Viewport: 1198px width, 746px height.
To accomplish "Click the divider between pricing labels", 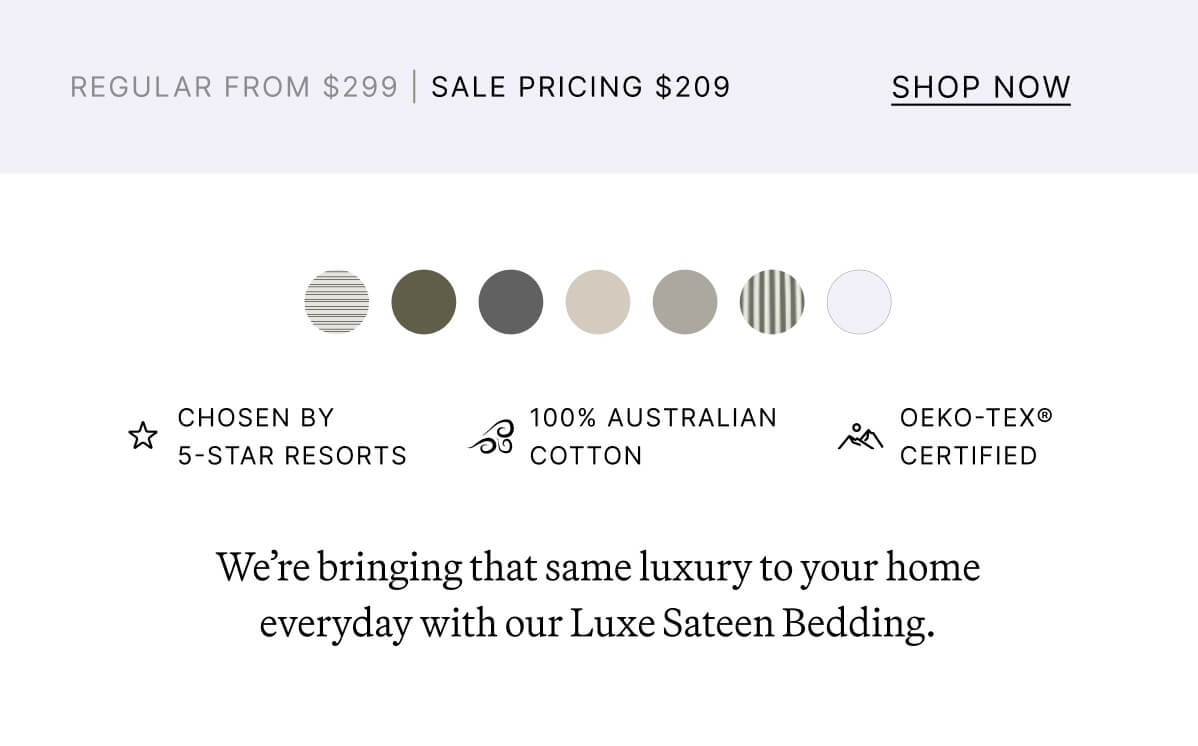I will pyautogui.click(x=413, y=87).
